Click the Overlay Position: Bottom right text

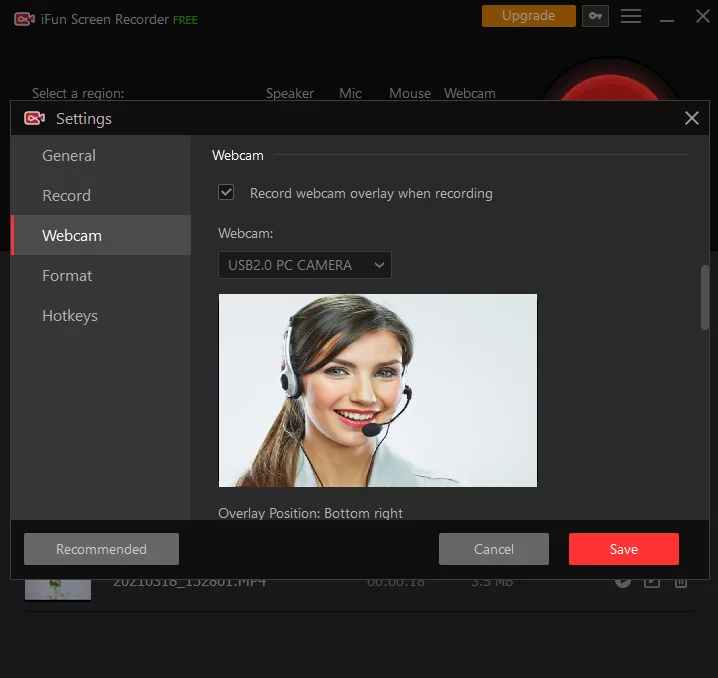[310, 513]
